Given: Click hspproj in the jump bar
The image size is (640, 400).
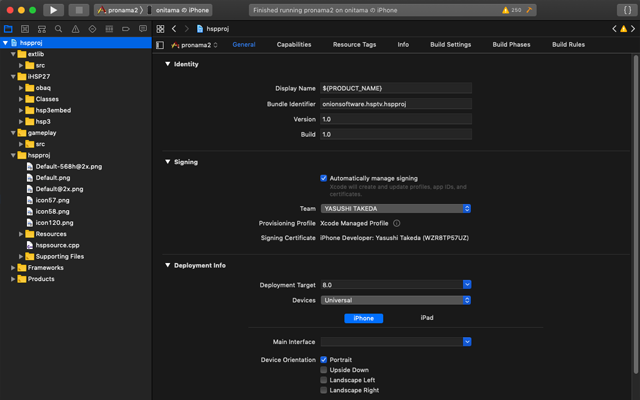Looking at the screenshot, I should click(213, 29).
